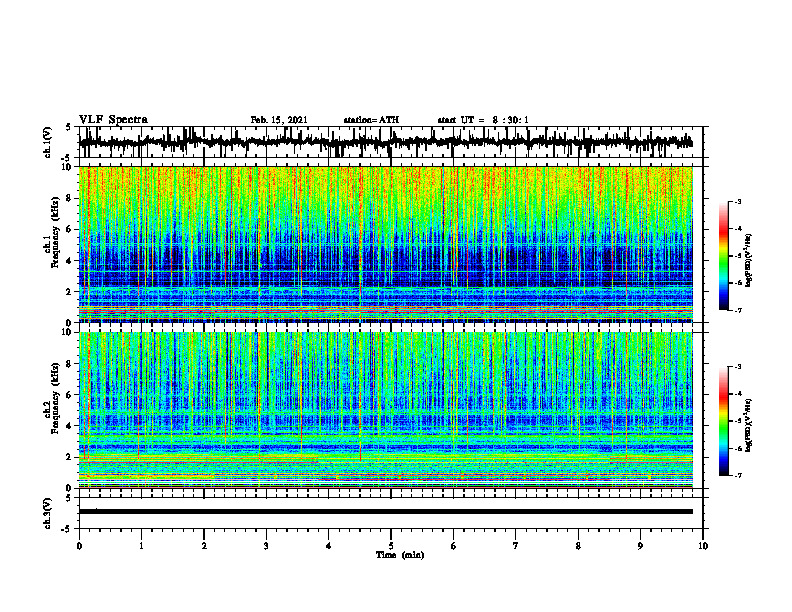Screen dimensions: 792x612
Task: Click the ch.2 spectrogram color bar
Action: coord(724,421)
